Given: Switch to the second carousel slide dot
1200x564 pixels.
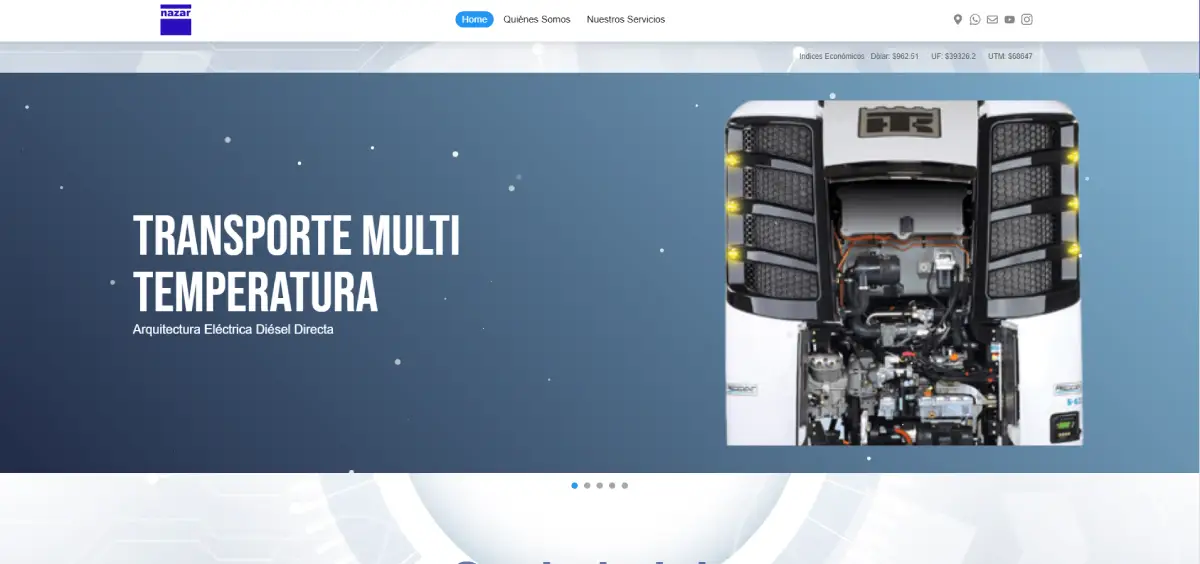Looking at the screenshot, I should pyautogui.click(x=587, y=485).
